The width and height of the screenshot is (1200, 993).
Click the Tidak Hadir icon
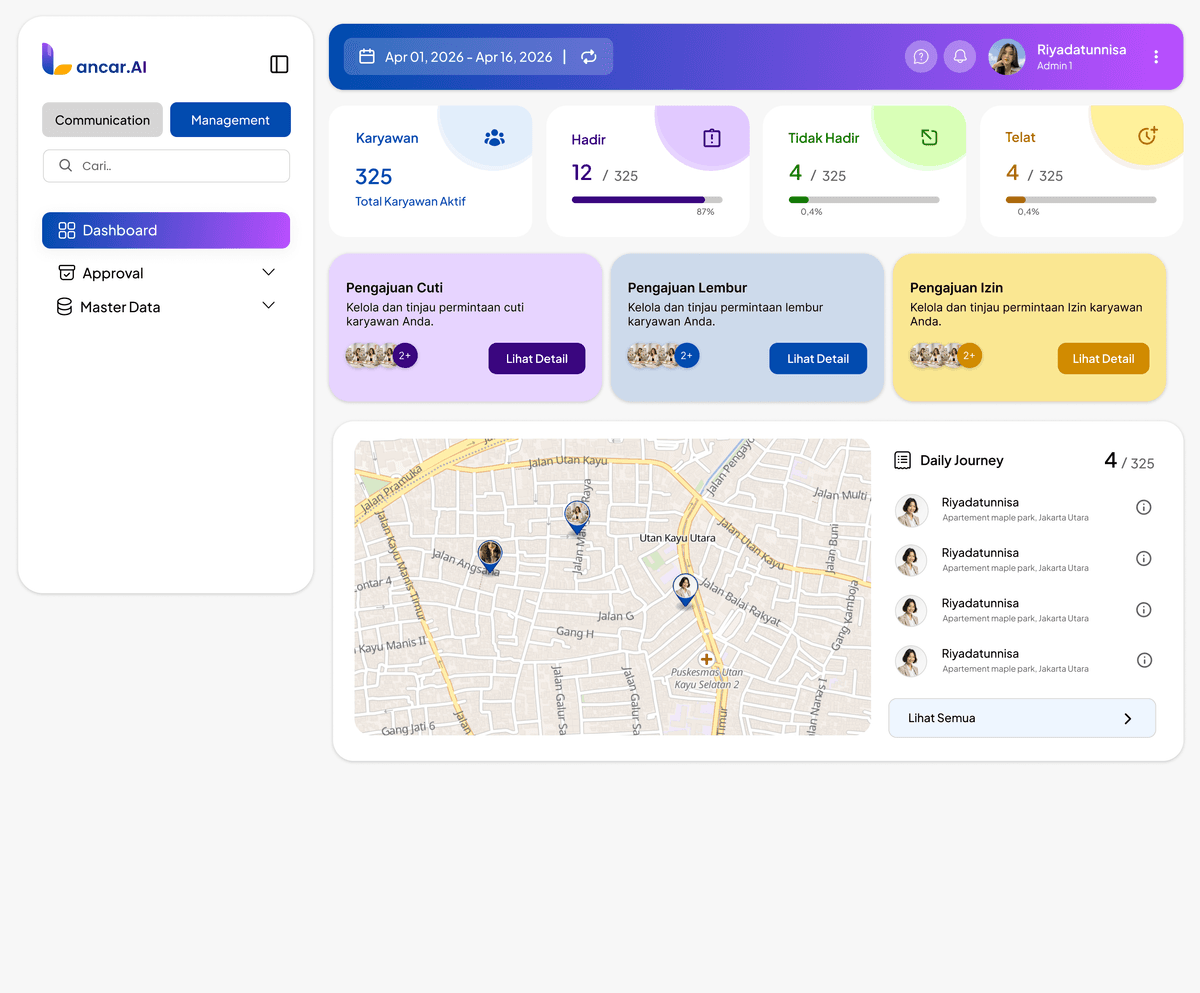(x=929, y=137)
